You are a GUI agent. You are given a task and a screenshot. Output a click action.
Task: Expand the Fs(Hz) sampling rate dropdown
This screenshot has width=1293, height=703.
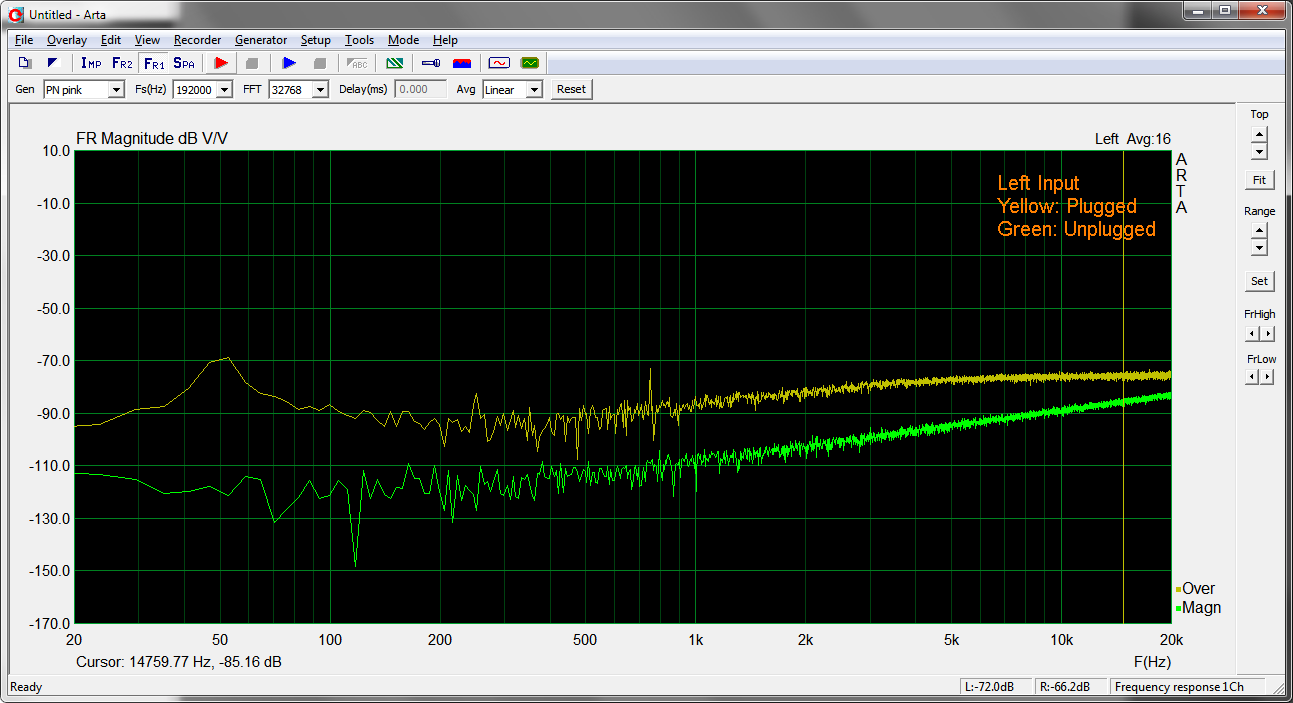pyautogui.click(x=223, y=90)
